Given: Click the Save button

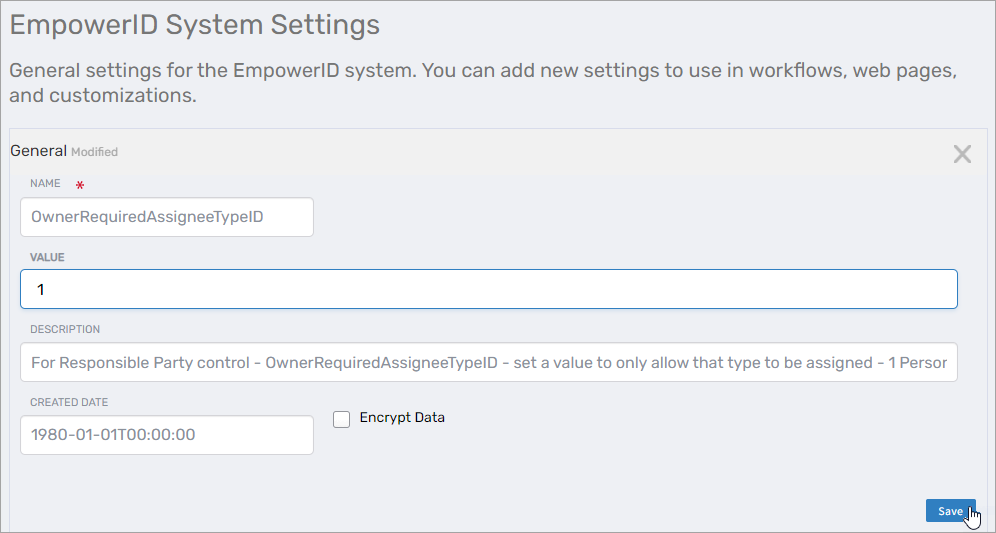Looking at the screenshot, I should (x=949, y=511).
